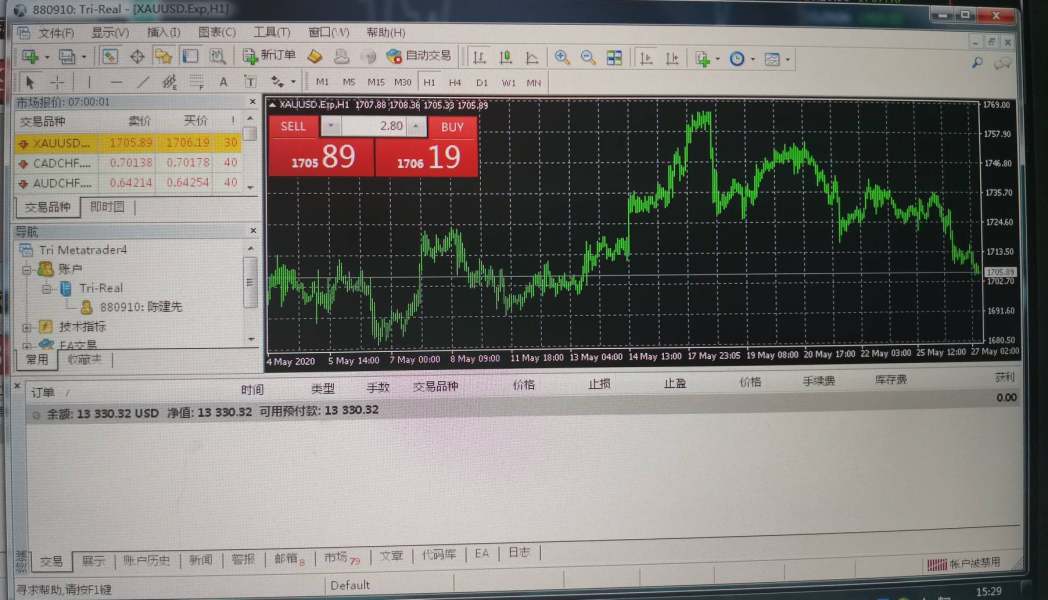Toggle the Market Watch window icon

point(110,57)
